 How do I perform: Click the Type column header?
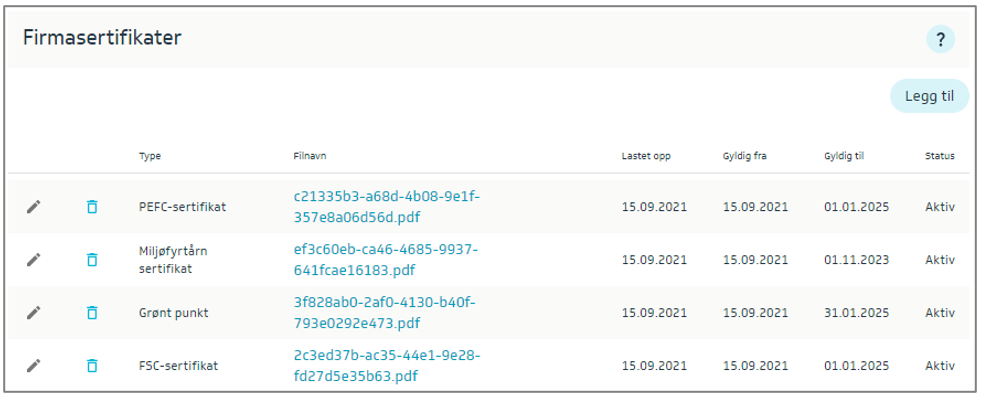tap(150, 156)
